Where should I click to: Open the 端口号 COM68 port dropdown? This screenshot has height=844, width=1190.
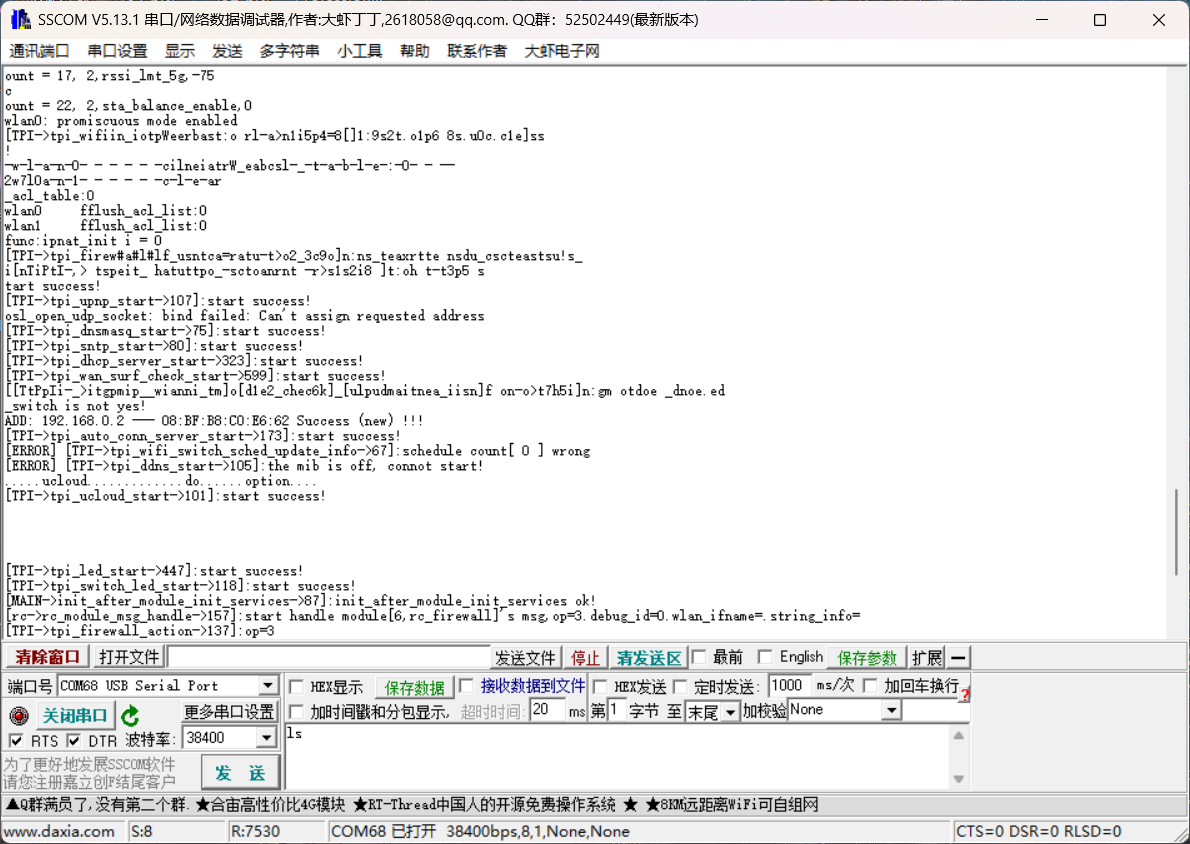(x=268, y=686)
